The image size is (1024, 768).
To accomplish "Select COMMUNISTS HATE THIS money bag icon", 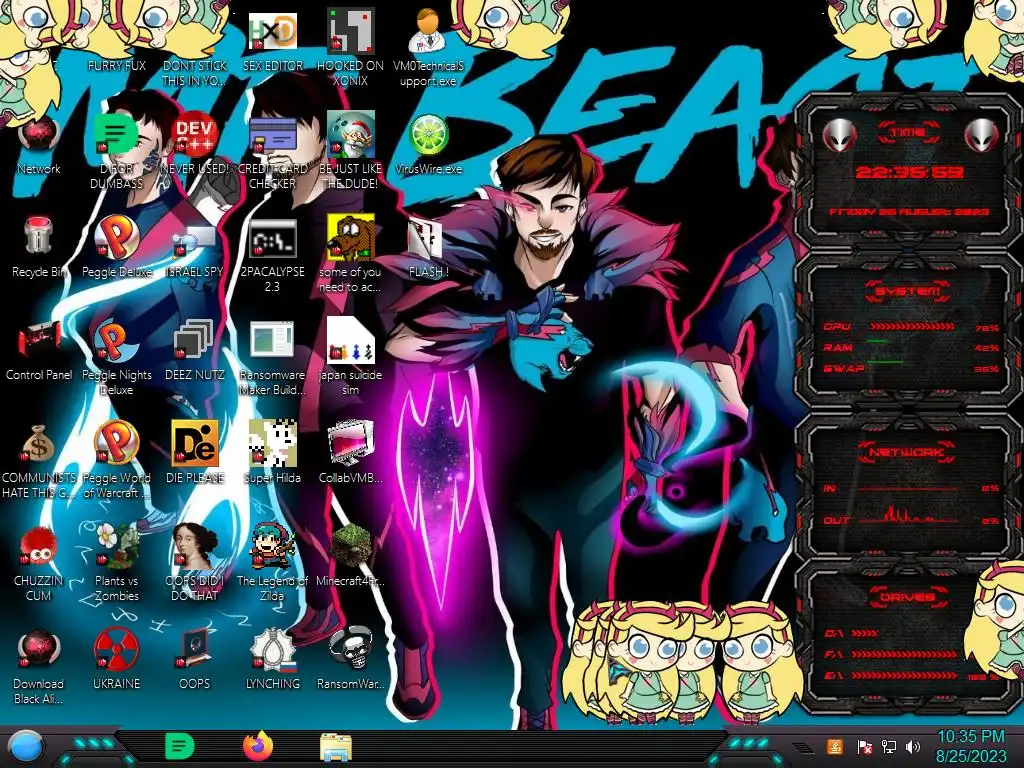I will click(39, 461).
